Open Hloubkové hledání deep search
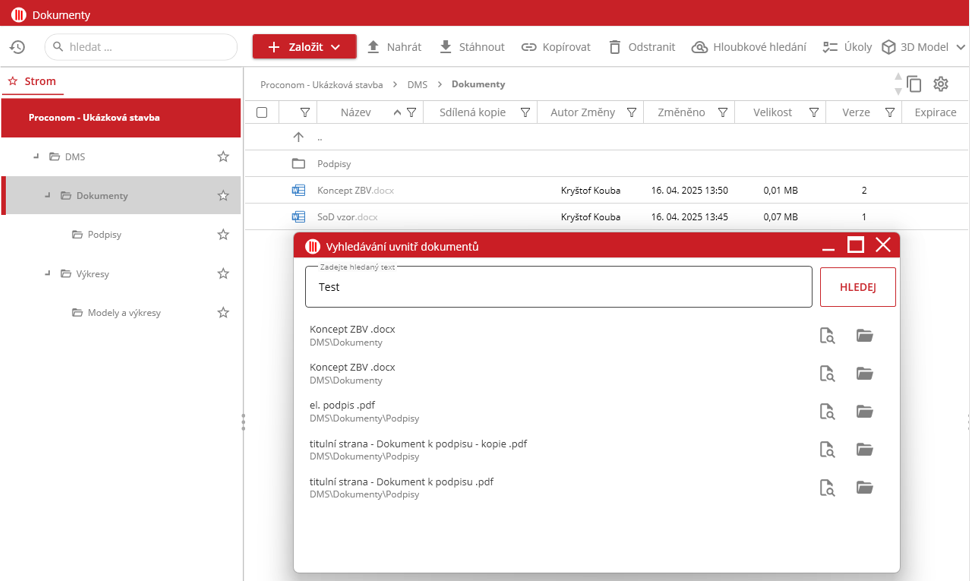The width and height of the screenshot is (970, 581). (748, 47)
